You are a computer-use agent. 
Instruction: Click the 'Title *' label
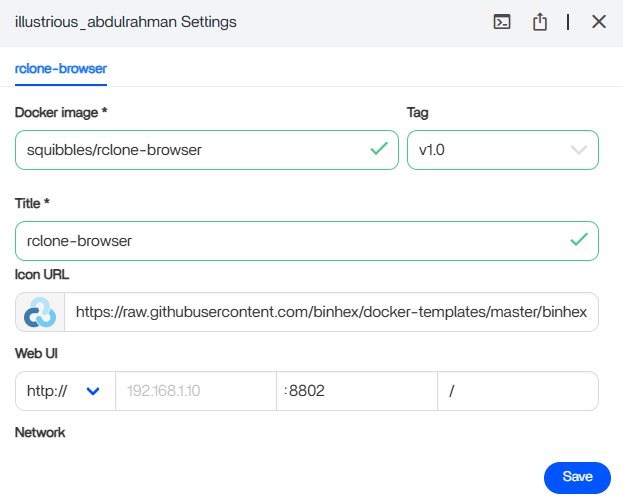click(x=32, y=203)
